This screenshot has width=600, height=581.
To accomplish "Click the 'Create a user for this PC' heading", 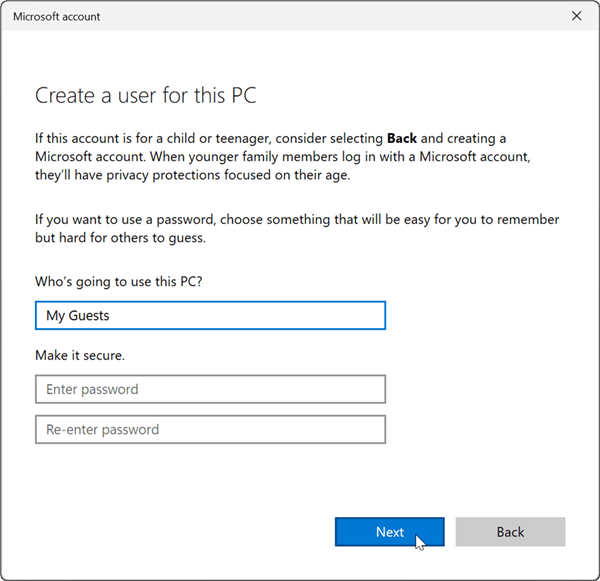I will click(146, 96).
